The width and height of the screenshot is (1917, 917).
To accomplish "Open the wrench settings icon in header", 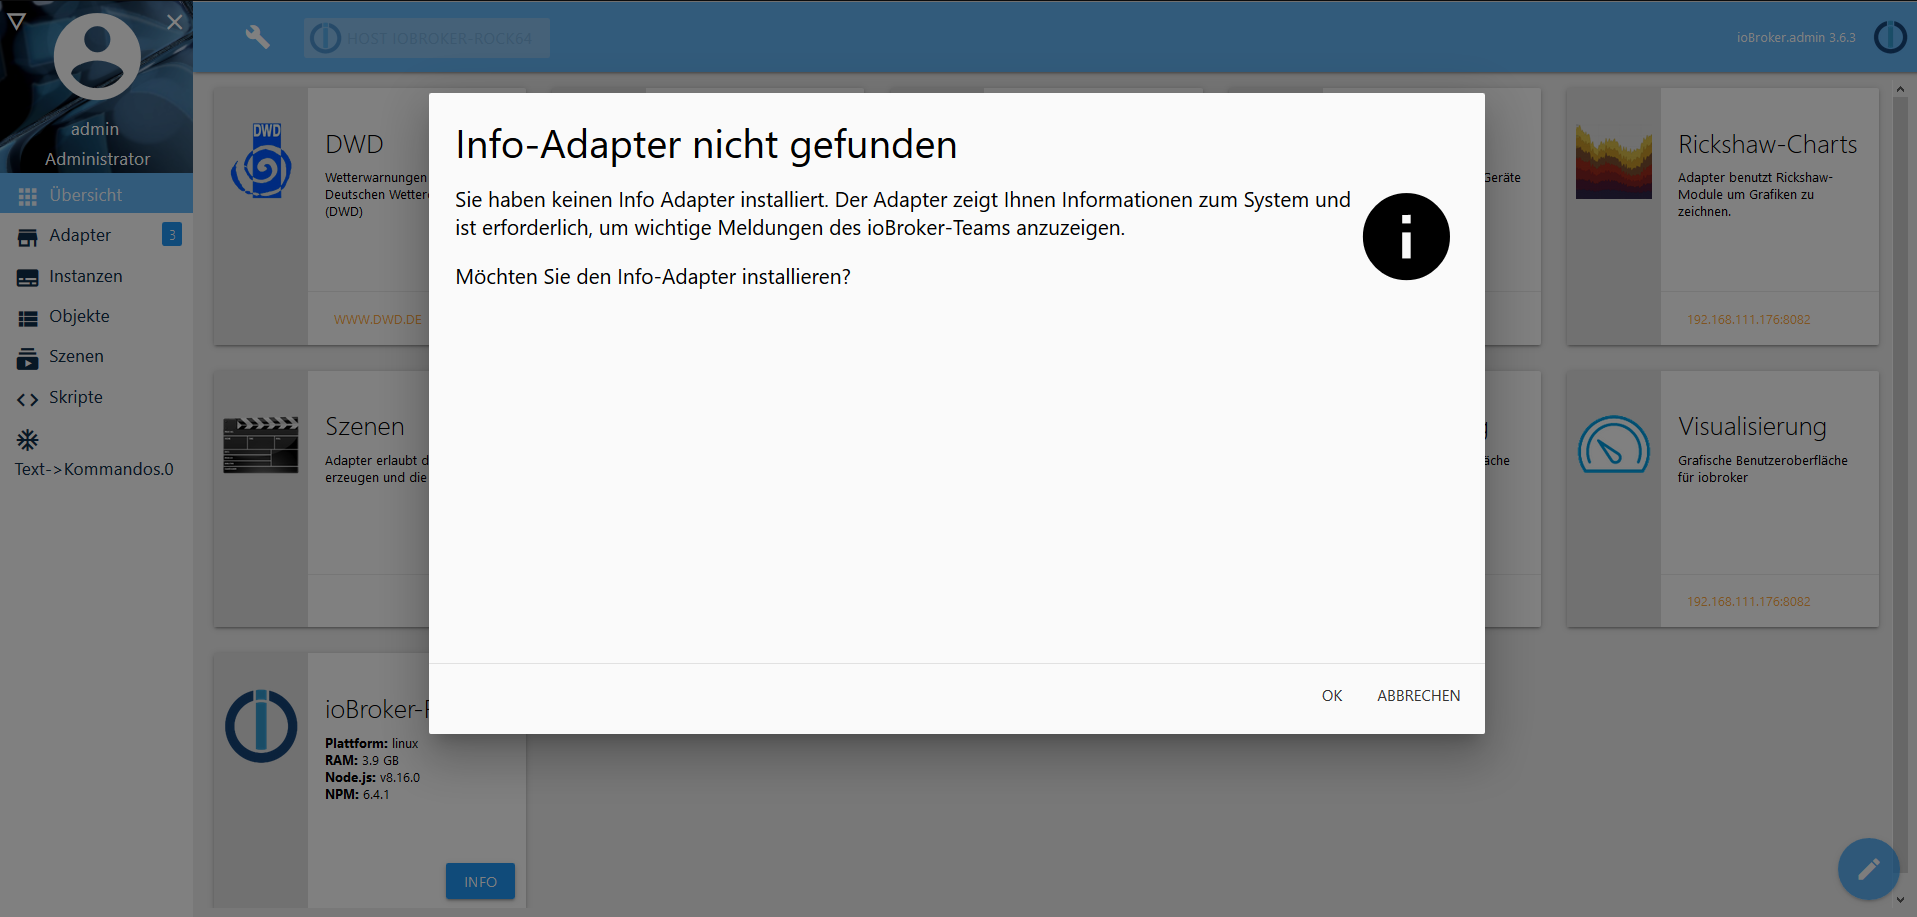I will click(257, 37).
